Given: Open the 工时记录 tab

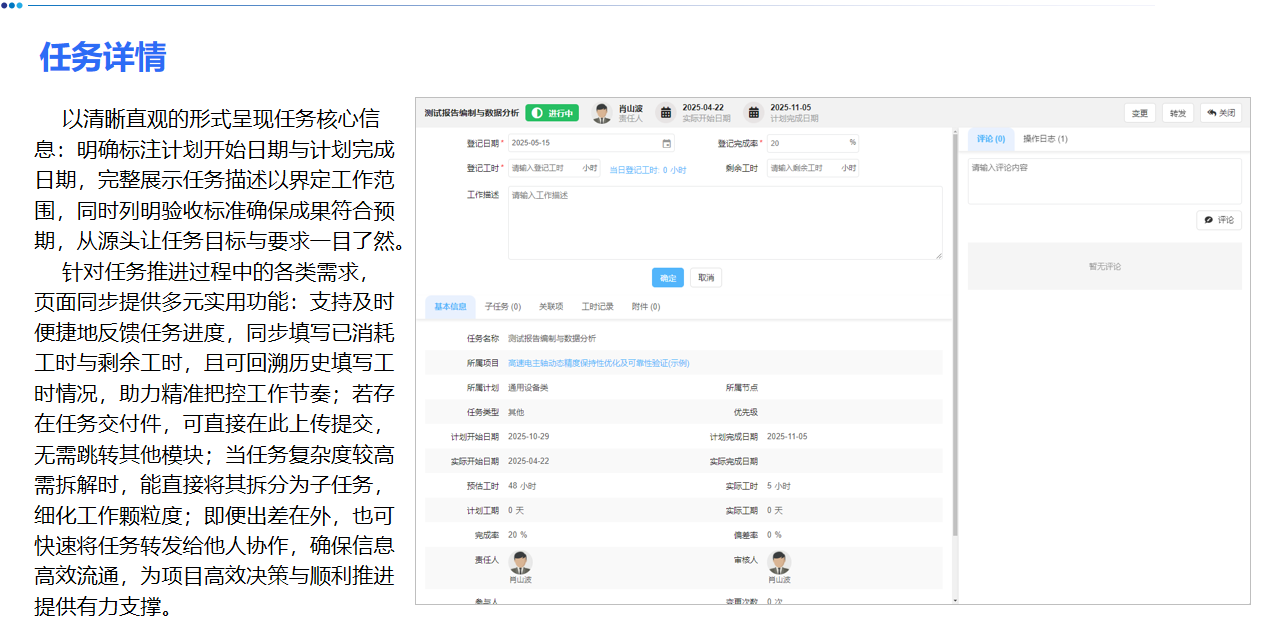Looking at the screenshot, I should 598,306.
